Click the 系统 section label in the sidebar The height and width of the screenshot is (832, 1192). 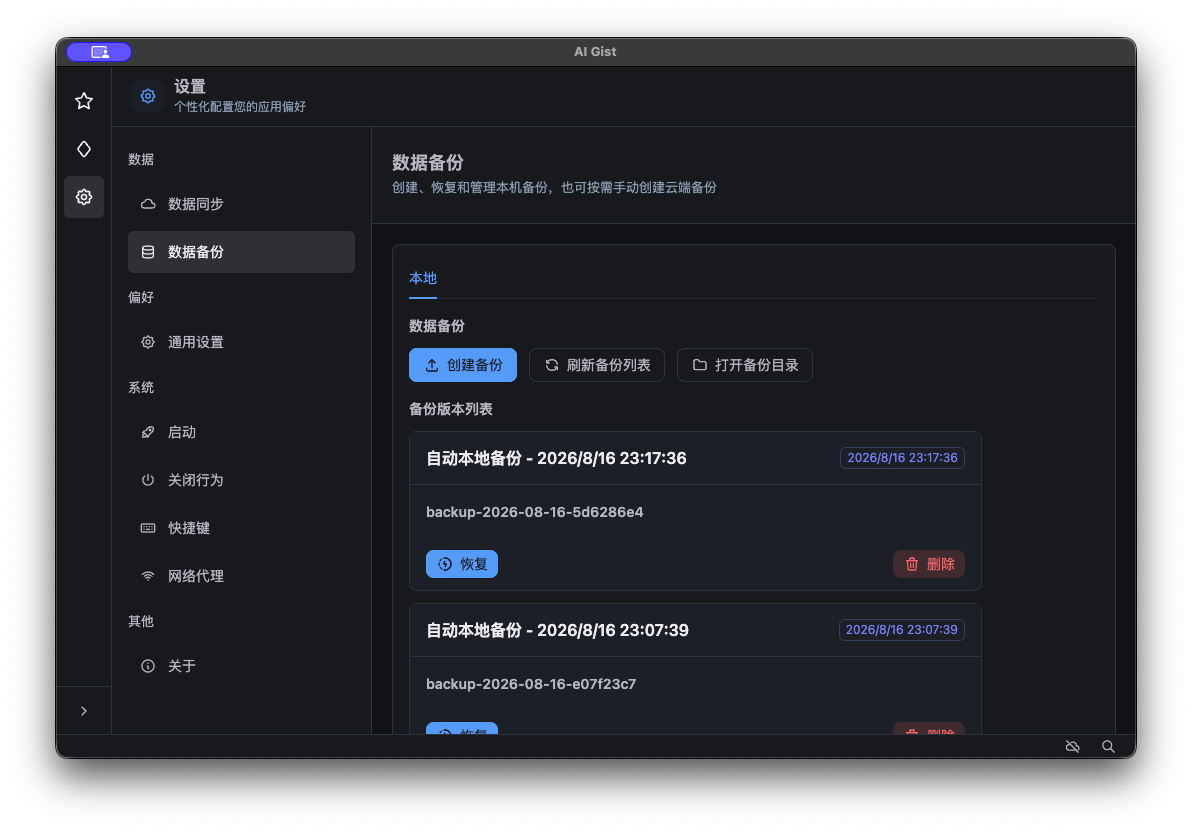pyautogui.click(x=141, y=387)
